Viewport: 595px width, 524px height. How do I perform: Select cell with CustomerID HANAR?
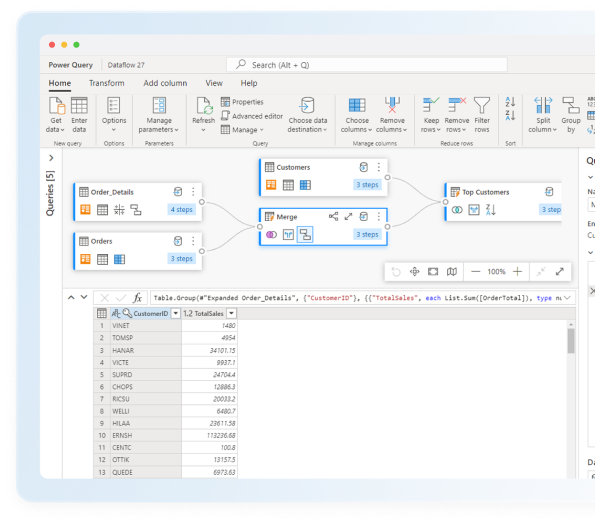coord(146,350)
